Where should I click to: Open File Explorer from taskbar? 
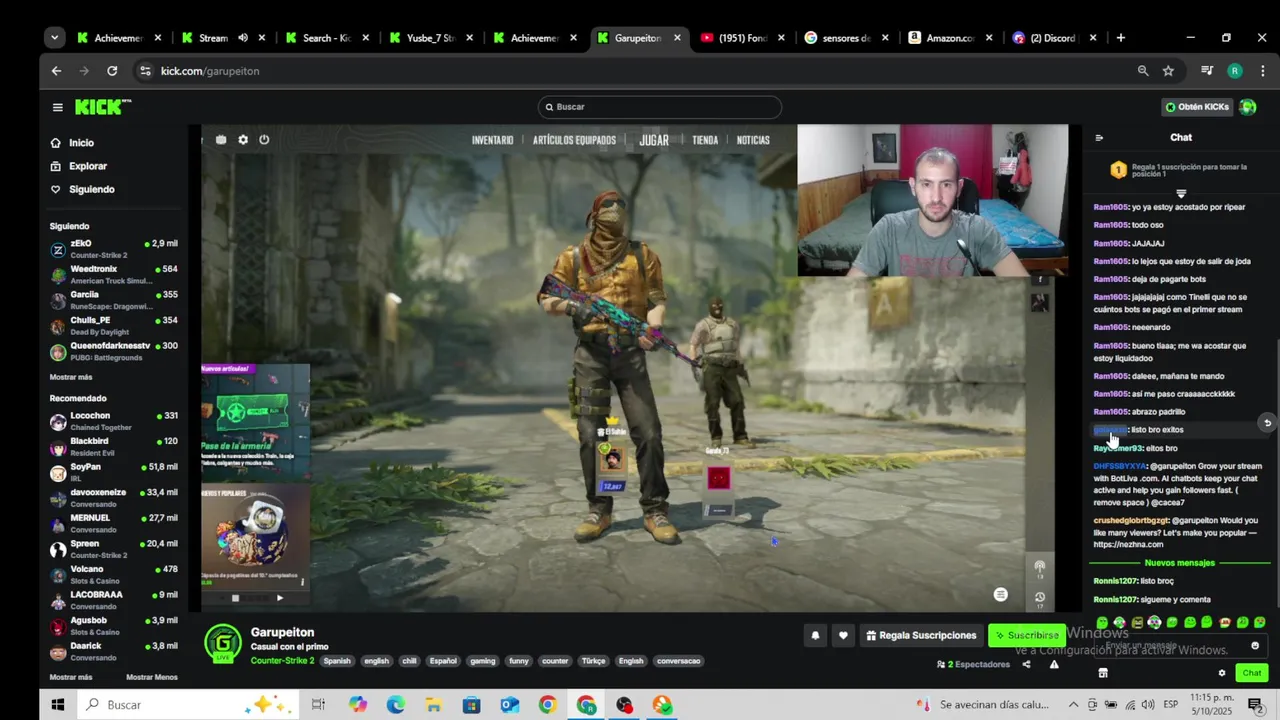click(433, 705)
